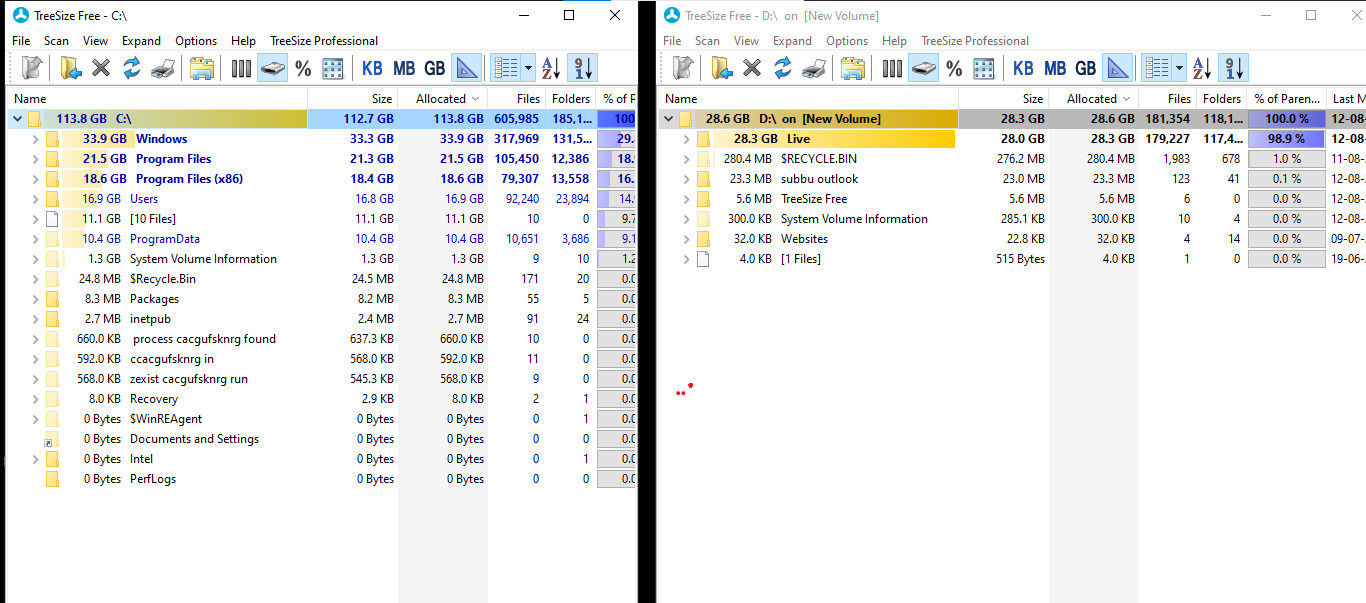Click Refresh icon in the C:\ window toolbar

[131, 68]
